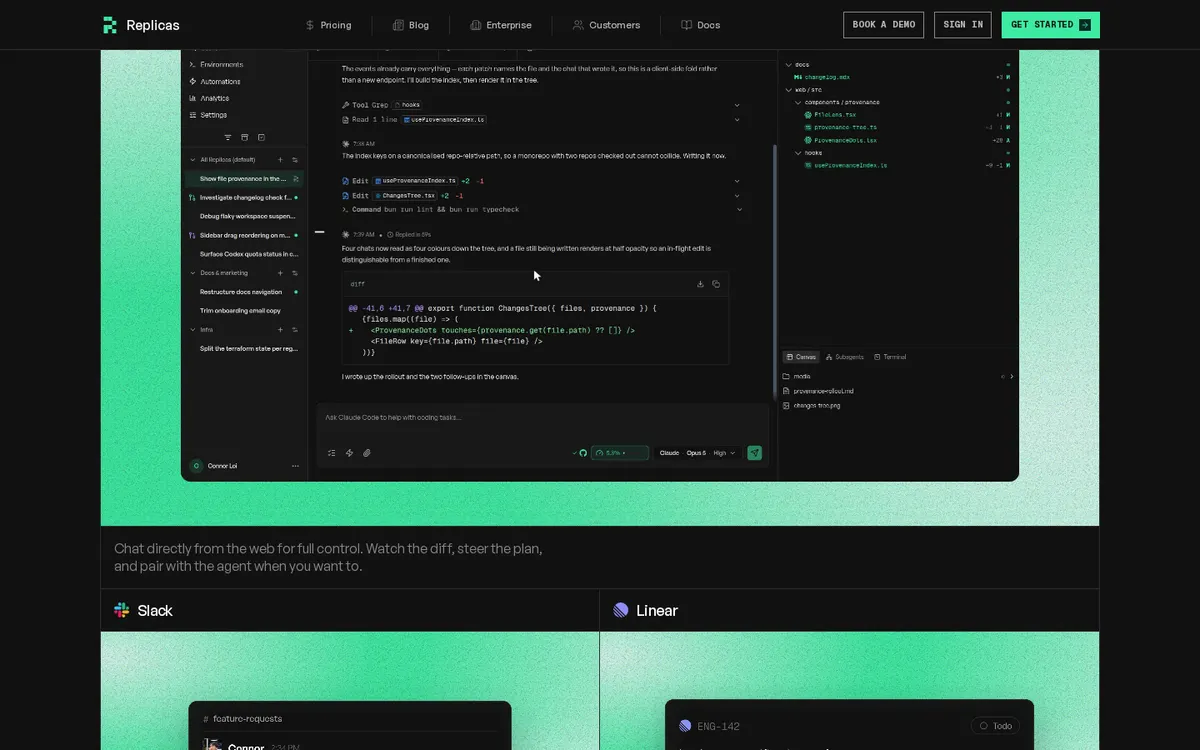Collapse the hooks folder in file tree
Image resolution: width=1200 pixels, height=750 pixels.
[x=798, y=153]
